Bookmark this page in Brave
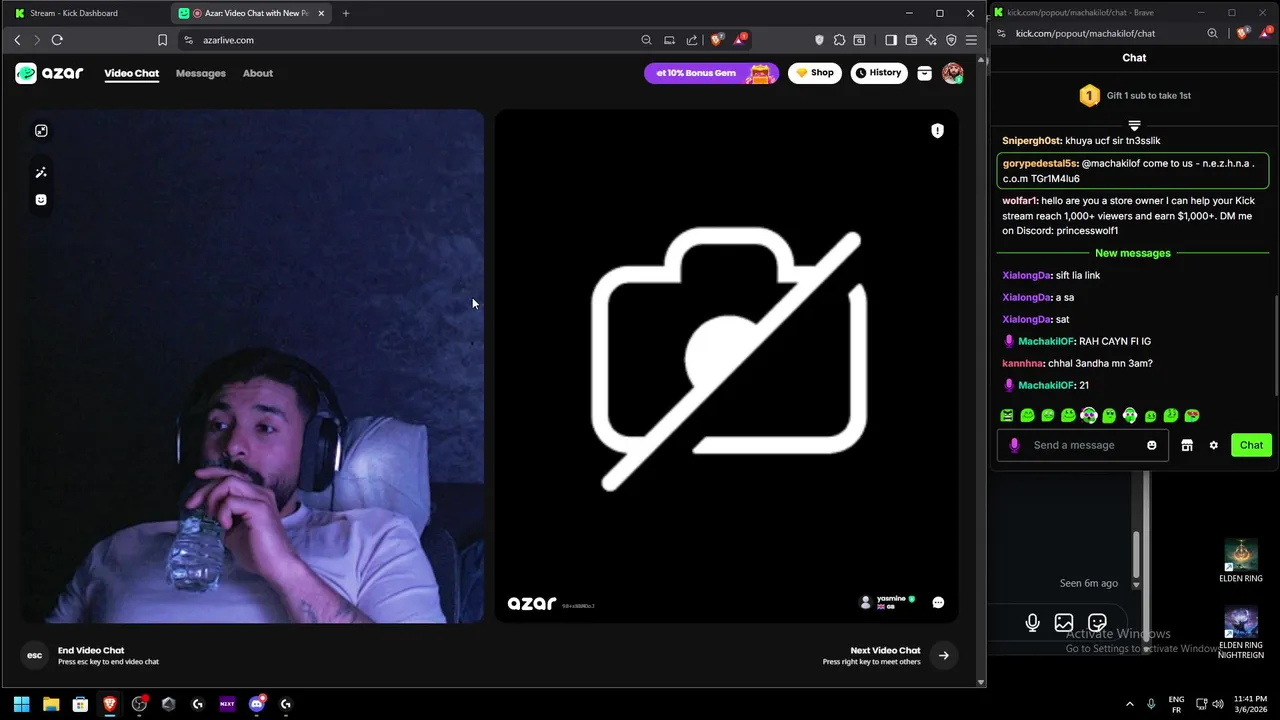 coord(162,40)
